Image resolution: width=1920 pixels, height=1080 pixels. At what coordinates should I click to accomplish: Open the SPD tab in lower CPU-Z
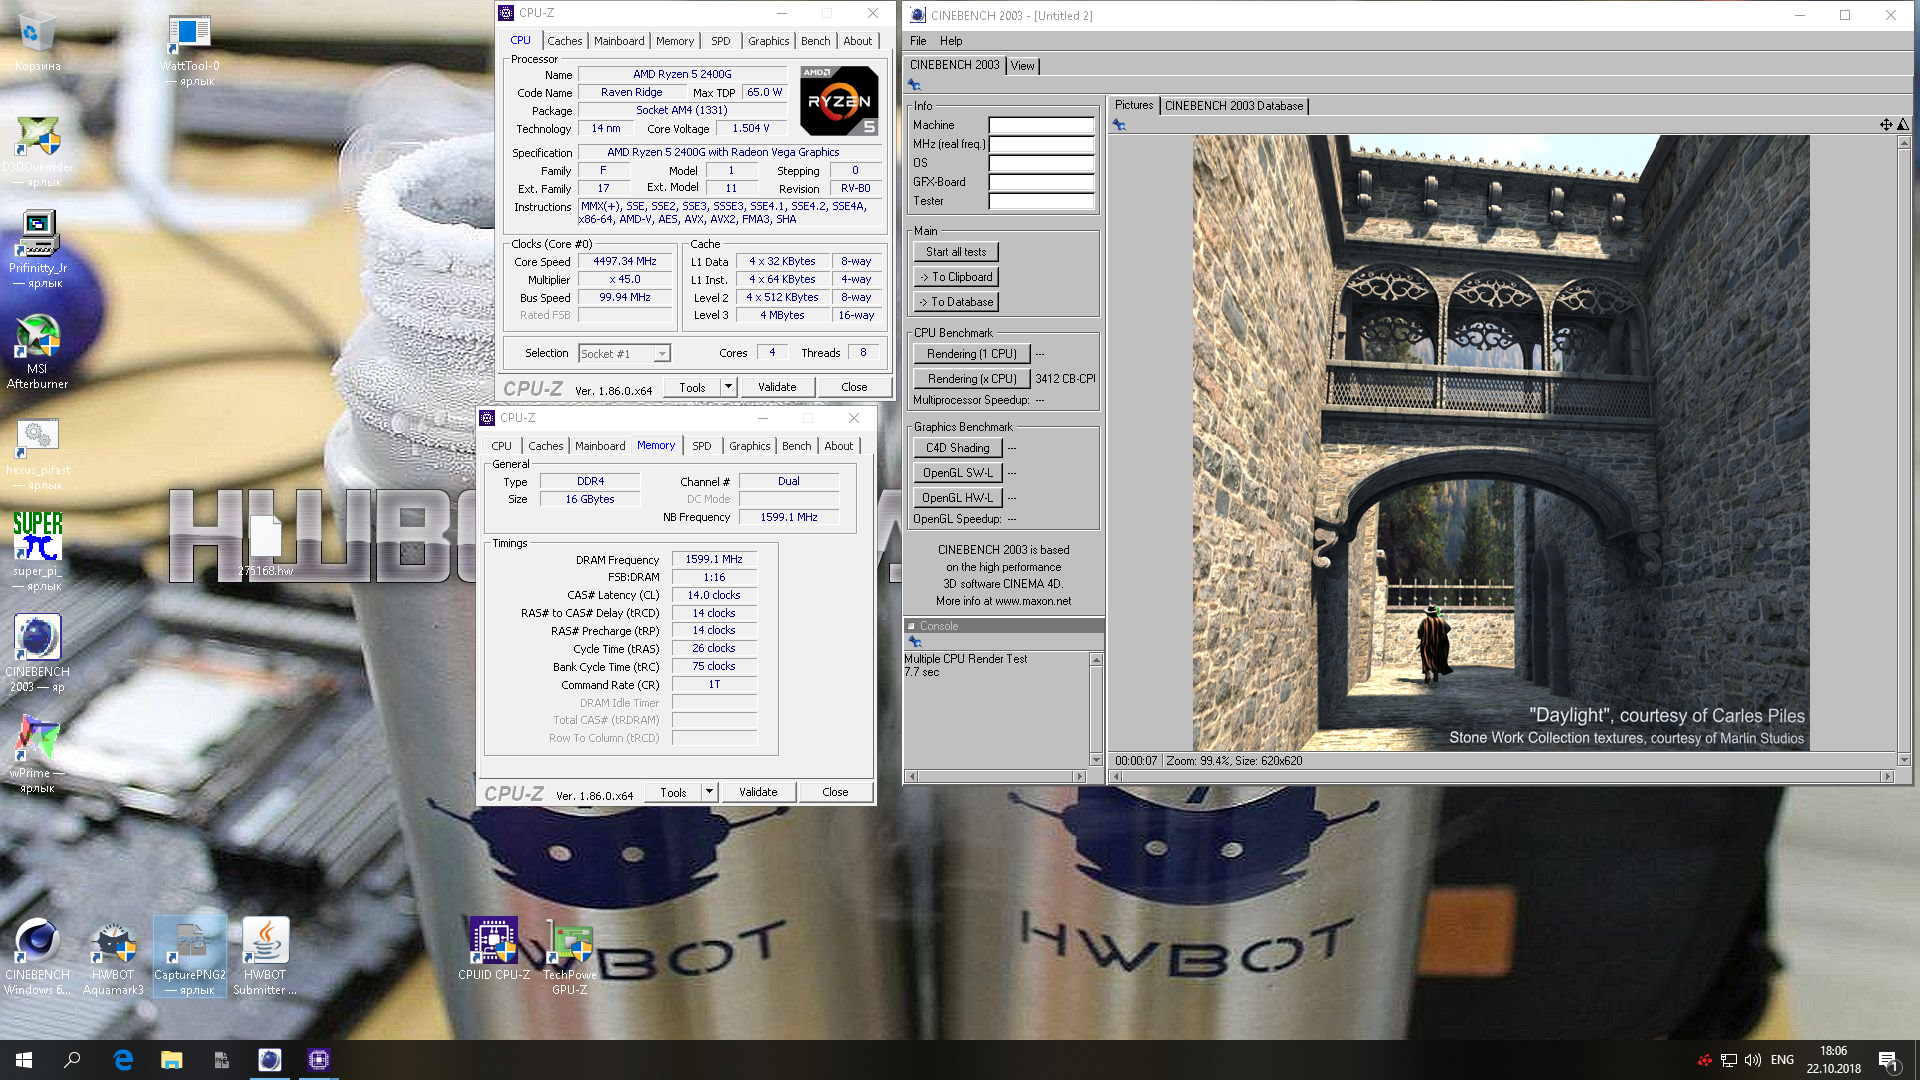pos(702,446)
